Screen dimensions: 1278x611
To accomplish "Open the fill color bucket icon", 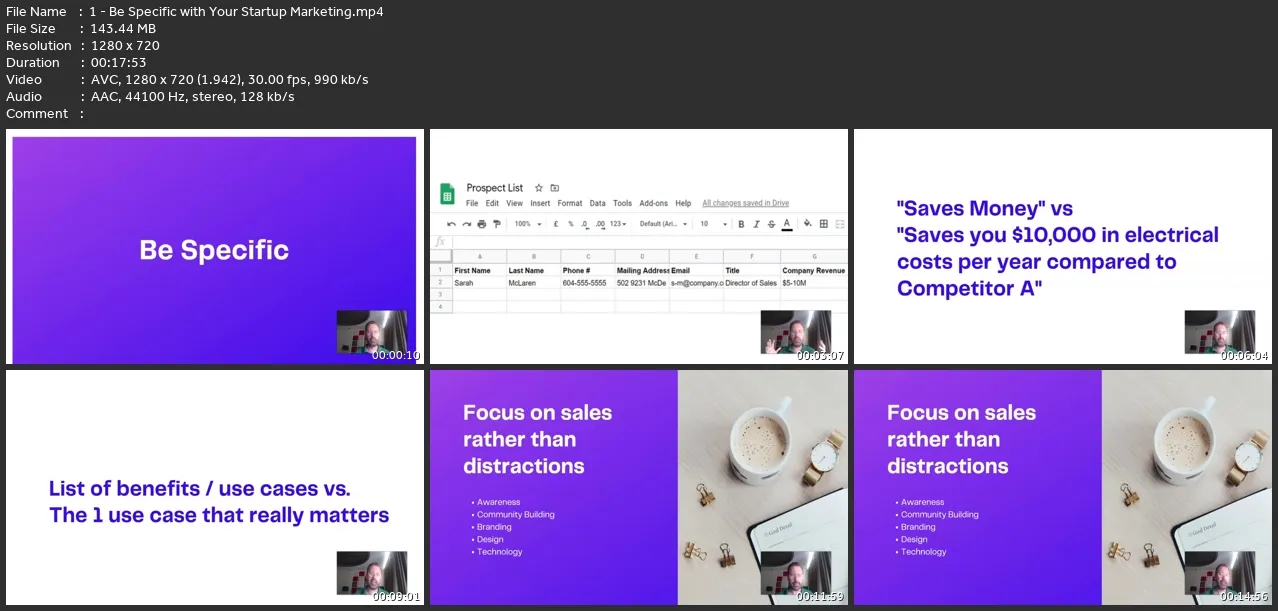I will tap(808, 223).
